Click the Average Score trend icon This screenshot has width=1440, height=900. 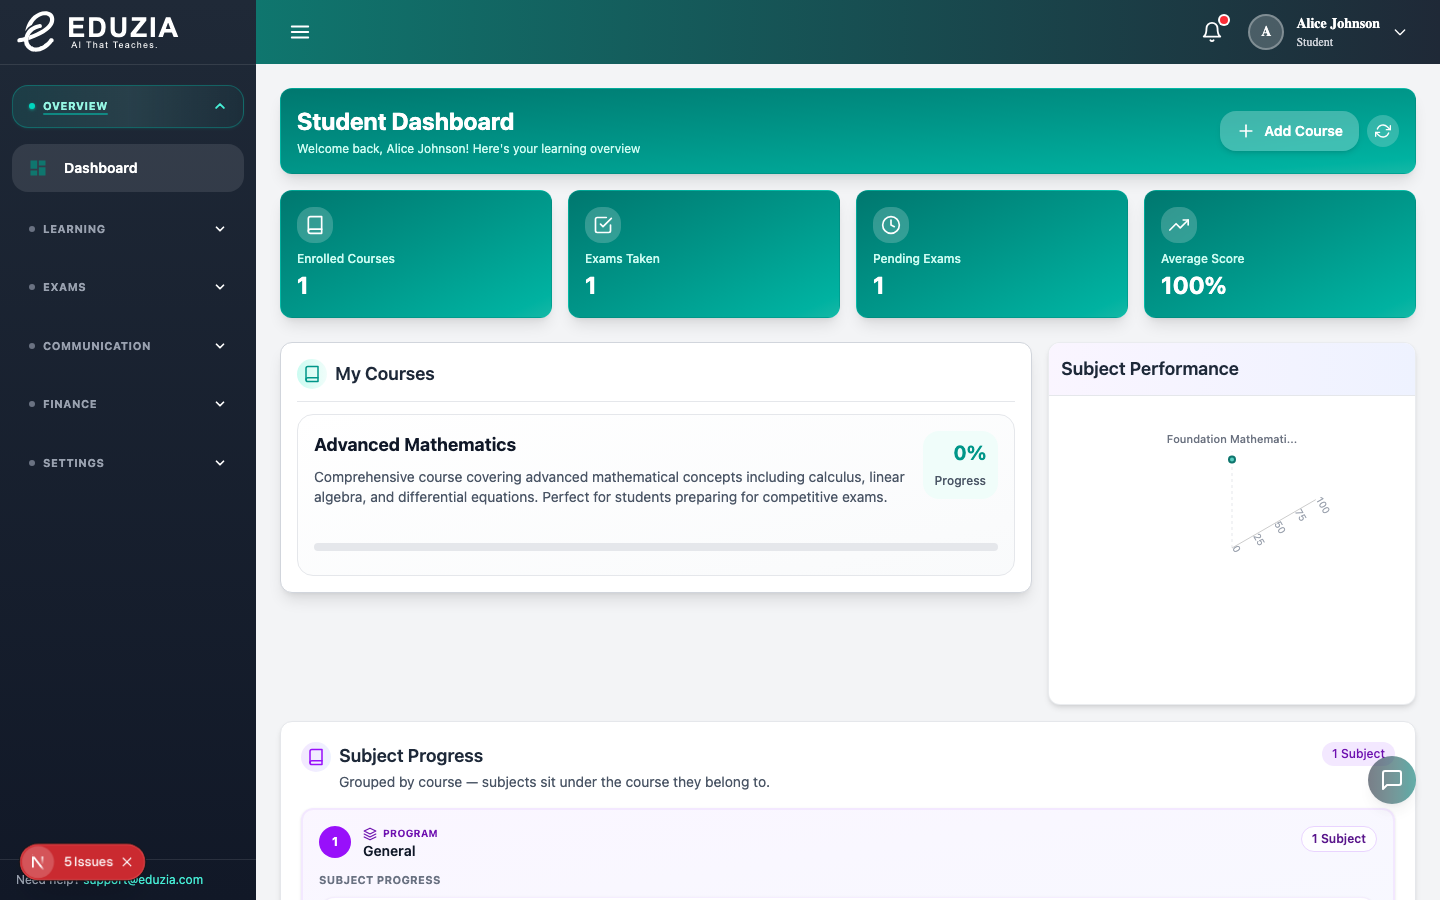click(1179, 225)
